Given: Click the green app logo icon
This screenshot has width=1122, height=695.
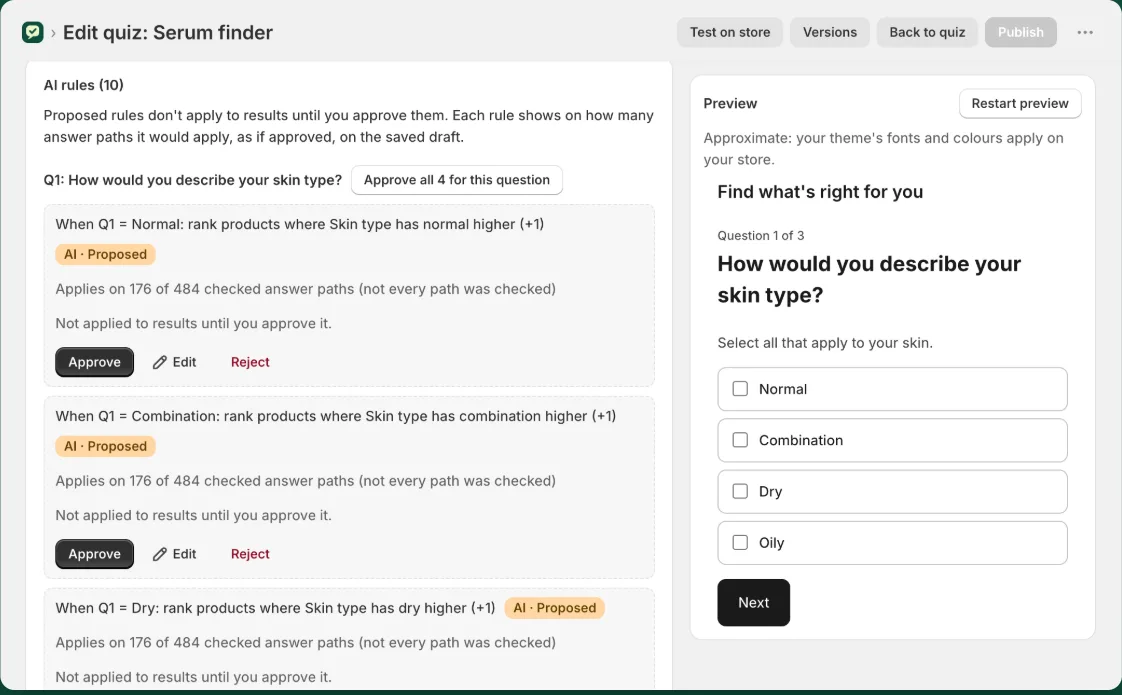Looking at the screenshot, I should point(33,32).
